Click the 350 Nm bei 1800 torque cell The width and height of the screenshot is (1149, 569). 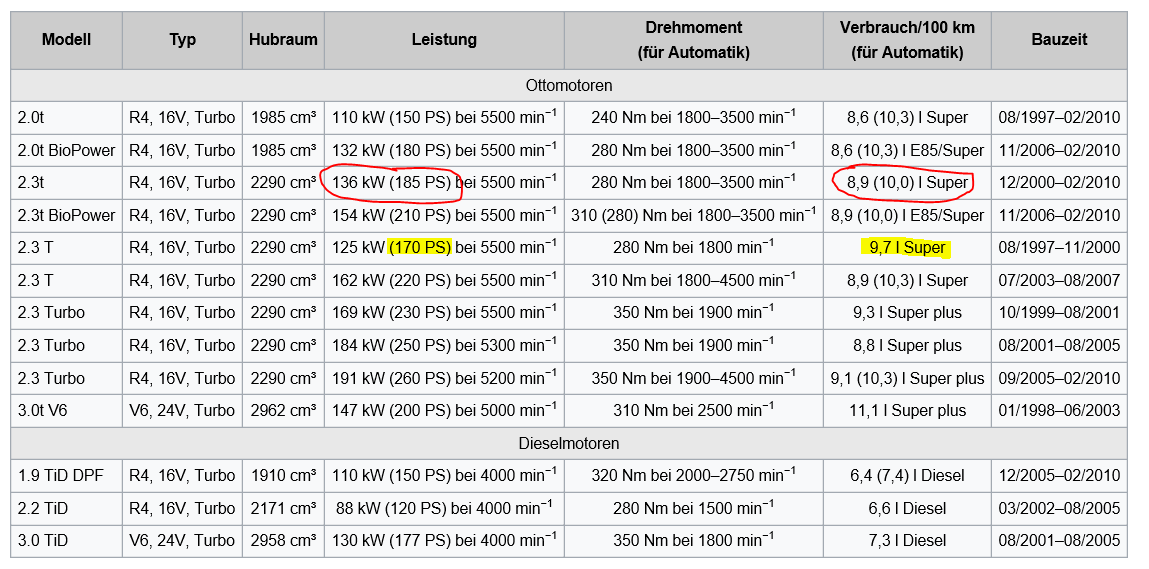point(694,541)
